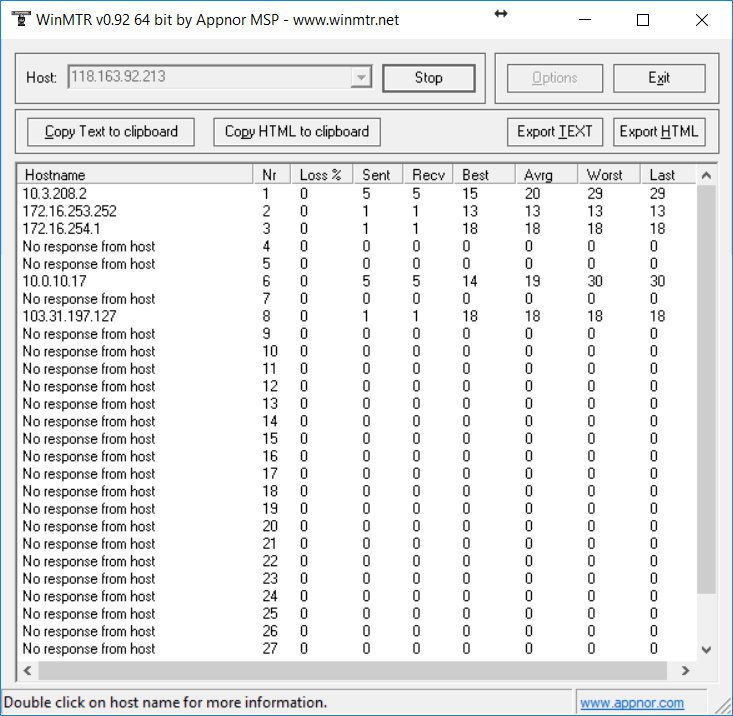
Task: Click the Host address input field
Action: 210,77
